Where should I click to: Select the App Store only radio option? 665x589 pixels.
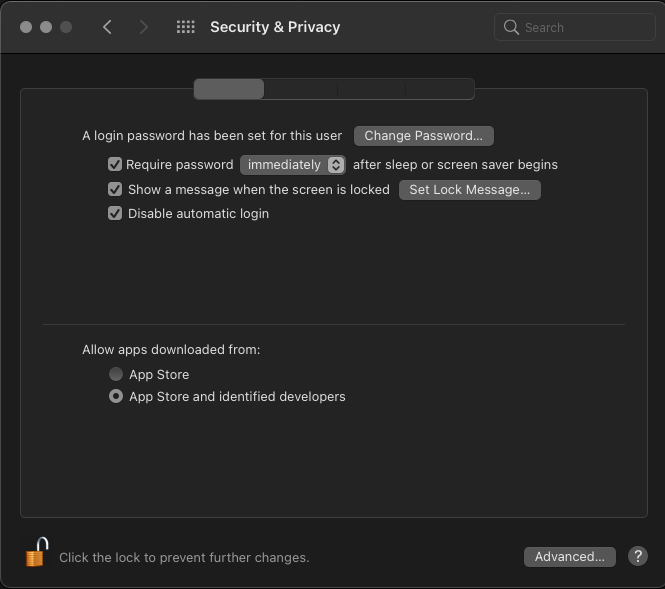116,374
